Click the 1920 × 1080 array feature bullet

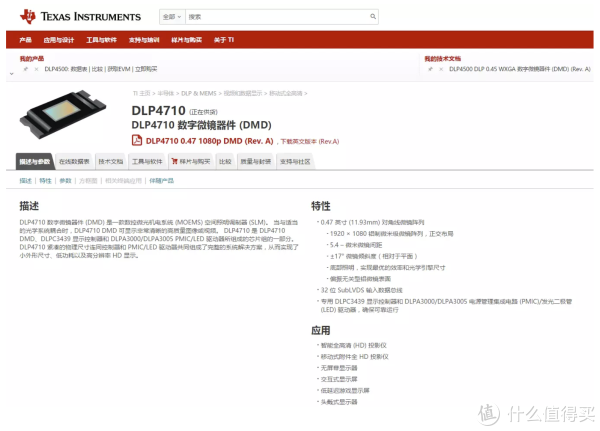click(391, 233)
